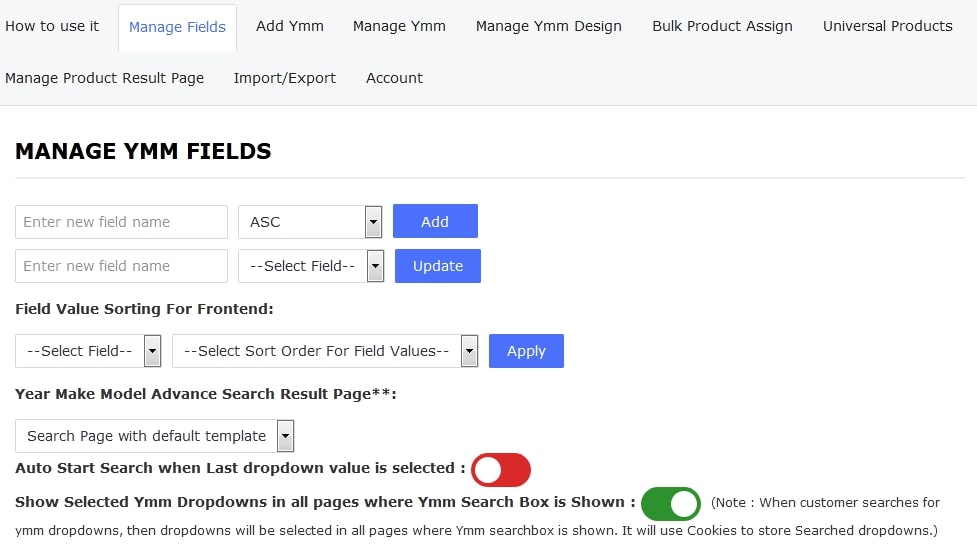This screenshot has width=977, height=550.
Task: Click the blue Add button
Action: 435,222
